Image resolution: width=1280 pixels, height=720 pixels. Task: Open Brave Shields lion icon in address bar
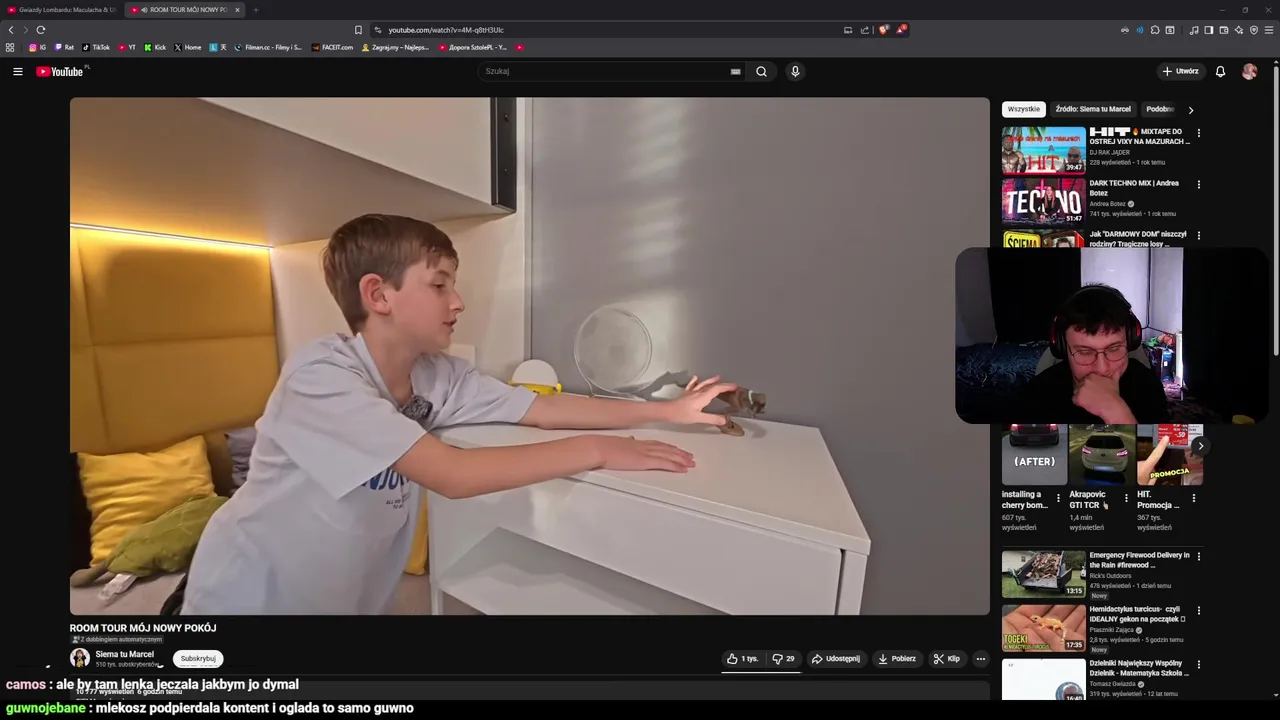click(x=883, y=30)
